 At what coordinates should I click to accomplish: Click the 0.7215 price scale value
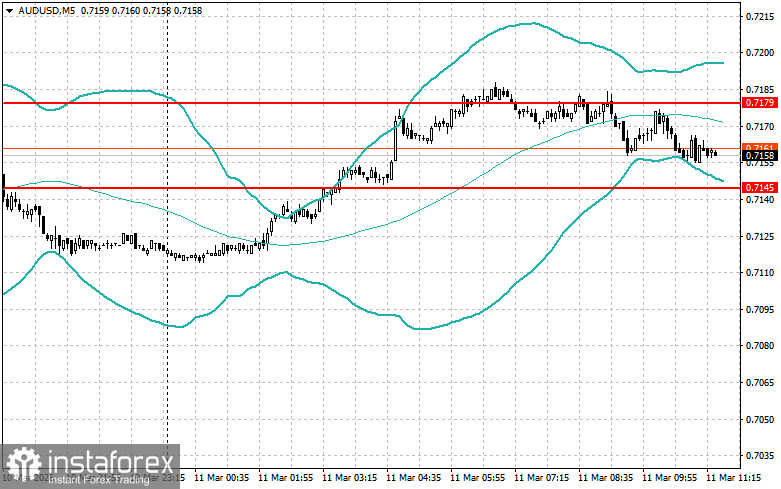tap(760, 17)
